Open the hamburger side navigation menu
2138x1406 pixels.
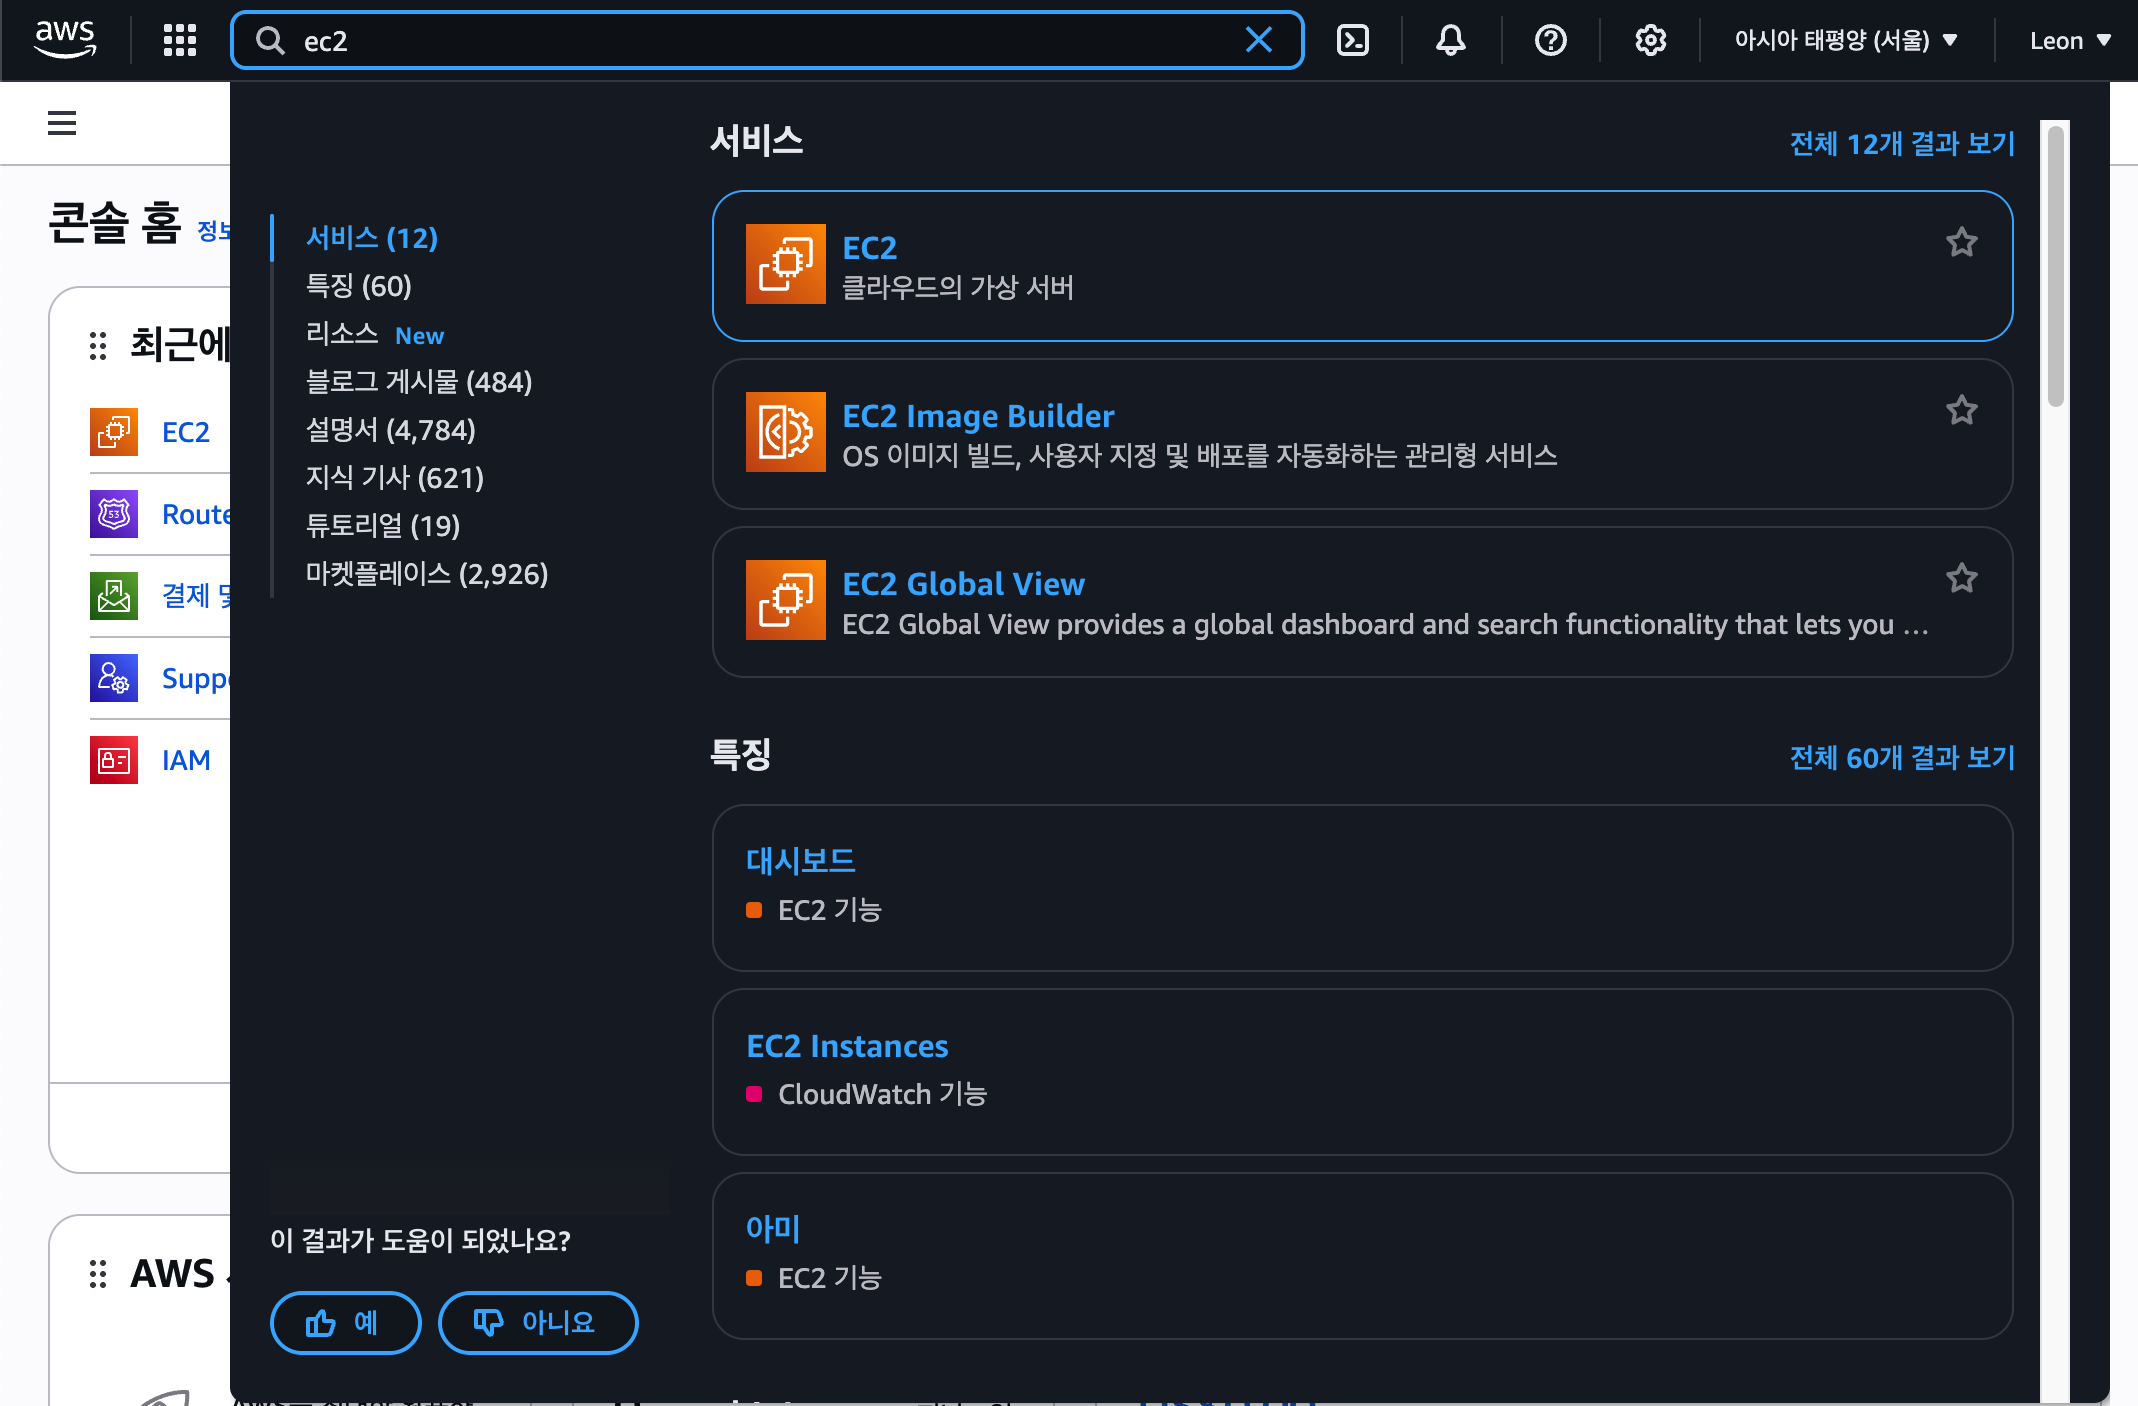tap(62, 123)
